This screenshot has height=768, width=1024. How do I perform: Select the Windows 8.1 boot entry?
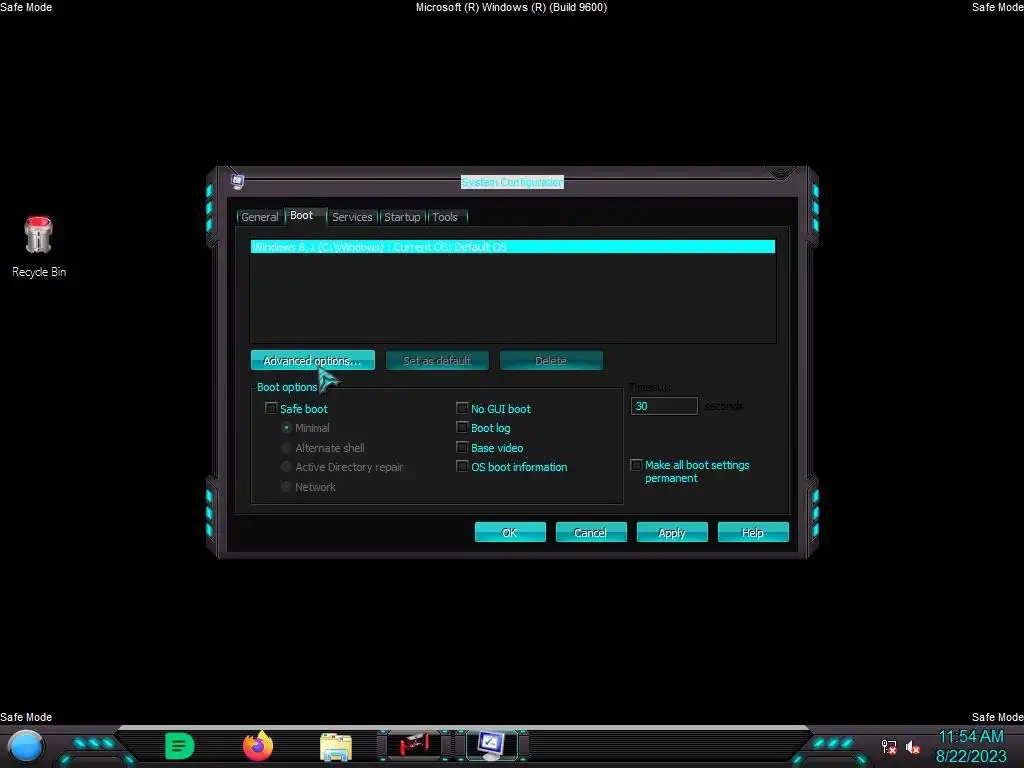[x=513, y=247]
